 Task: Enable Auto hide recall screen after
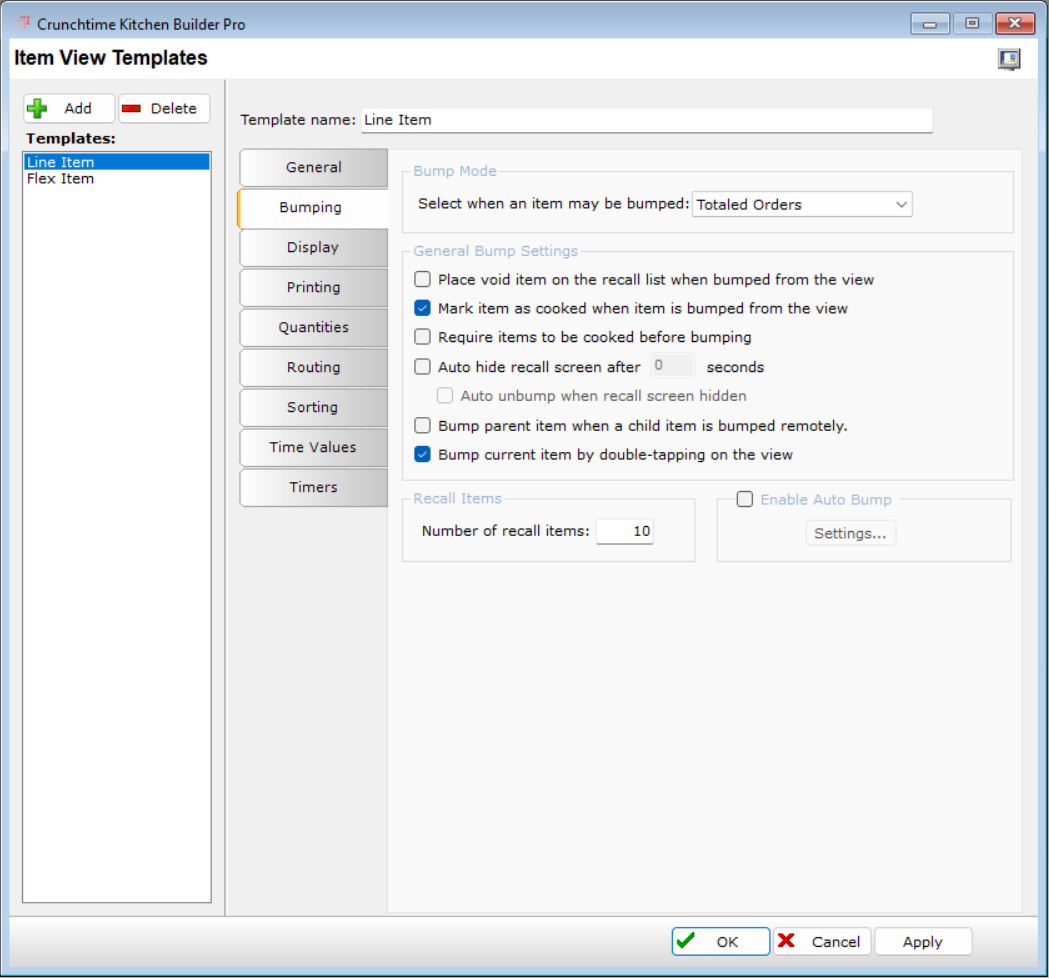click(x=422, y=367)
